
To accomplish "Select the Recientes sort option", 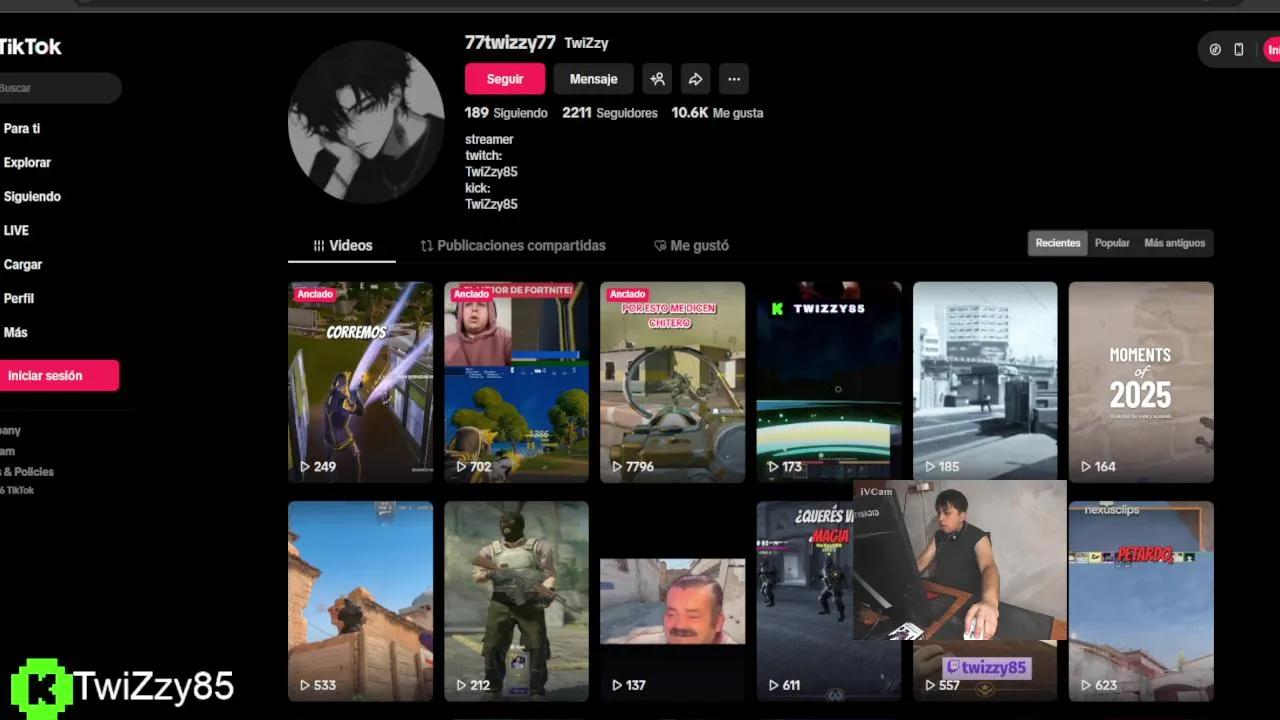I will (x=1058, y=243).
